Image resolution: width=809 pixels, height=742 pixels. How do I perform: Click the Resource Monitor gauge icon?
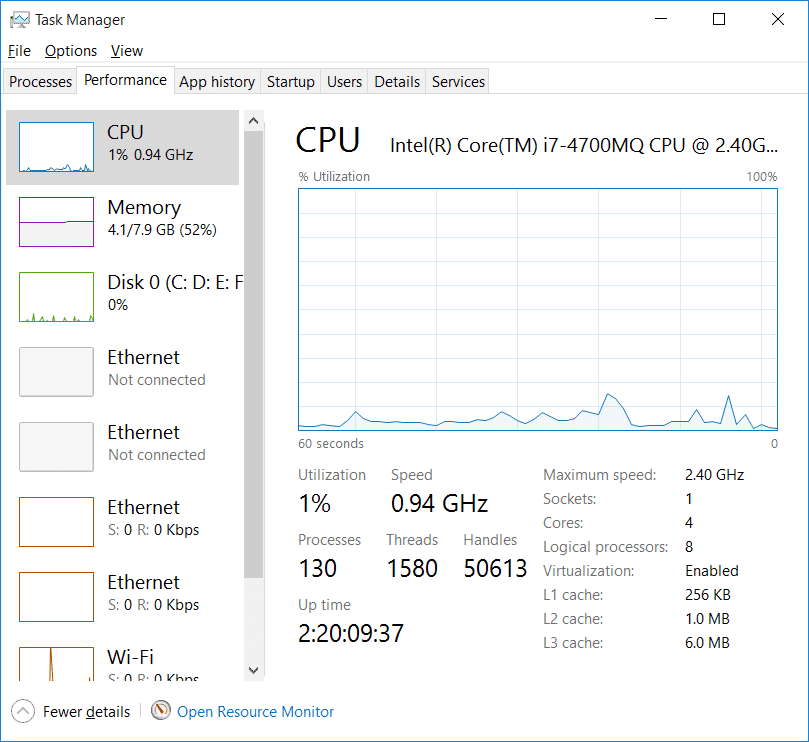[x=161, y=711]
